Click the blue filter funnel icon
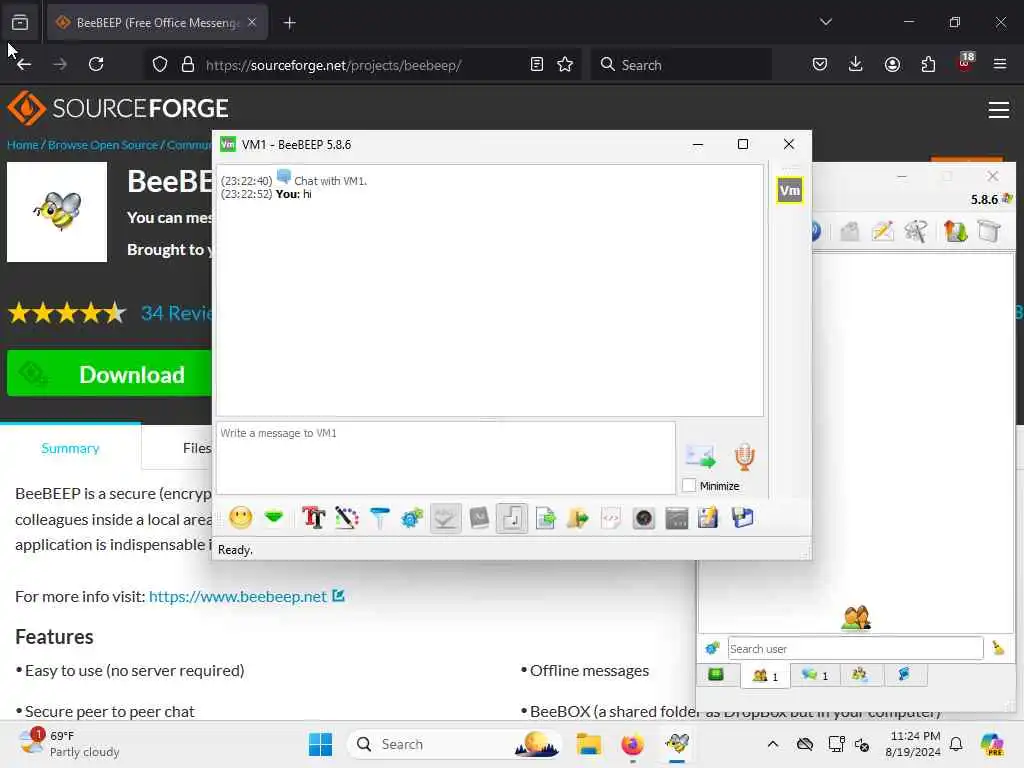This screenshot has width=1024, height=768. (379, 518)
